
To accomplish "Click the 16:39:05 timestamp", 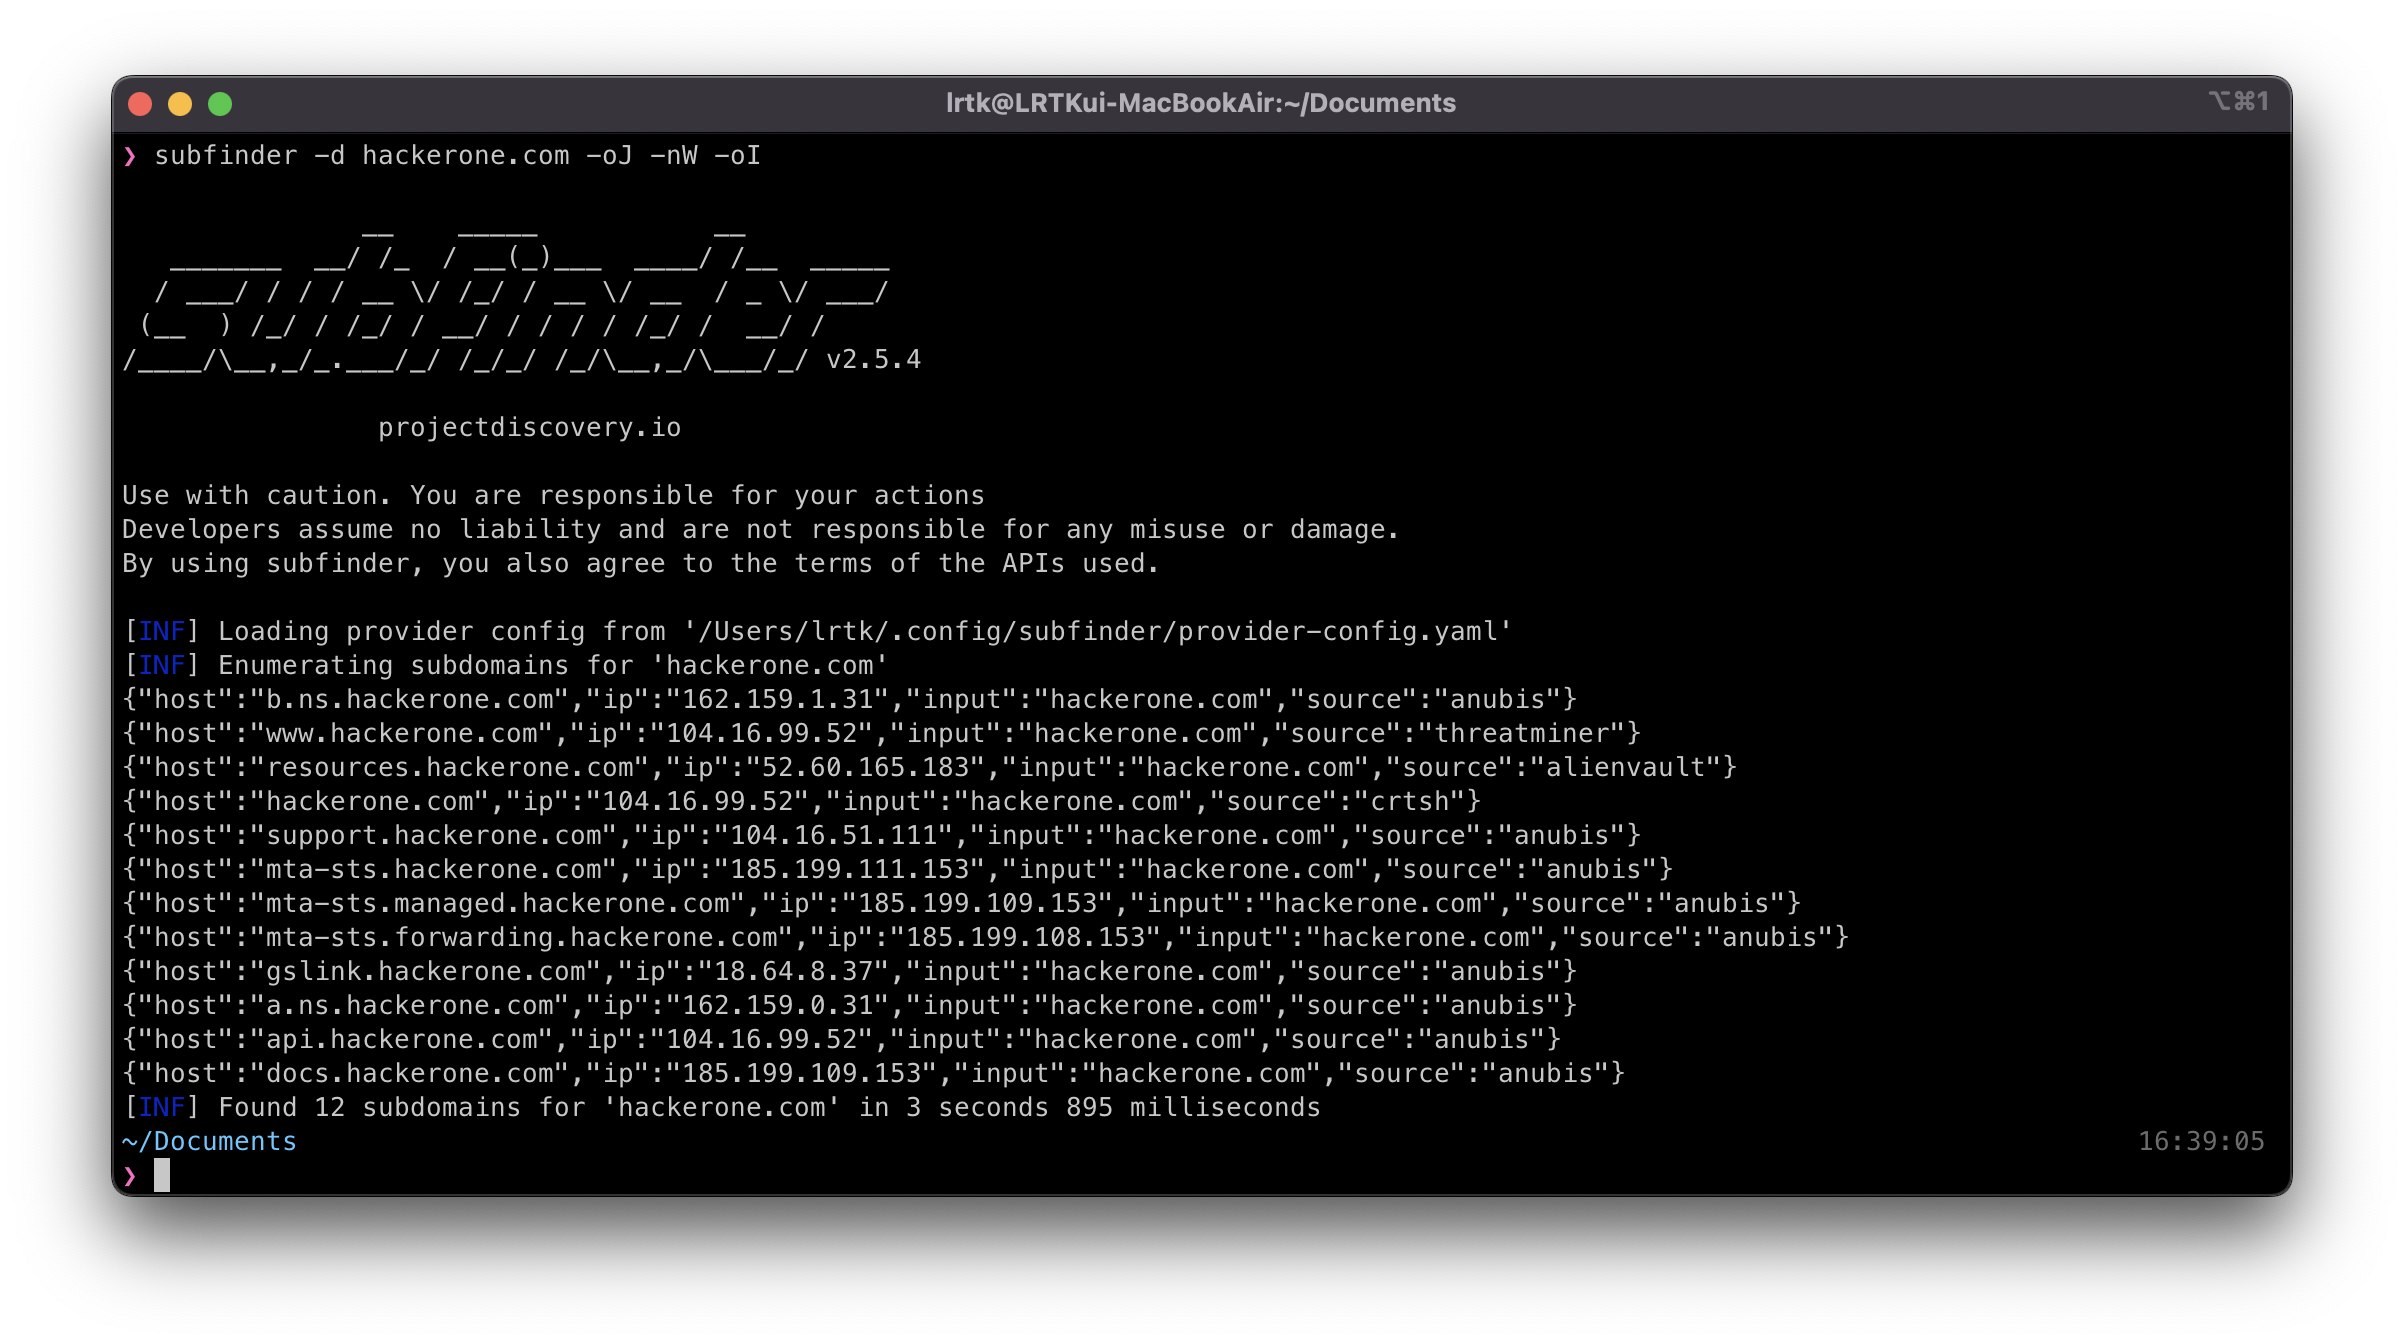I will coord(2201,1142).
